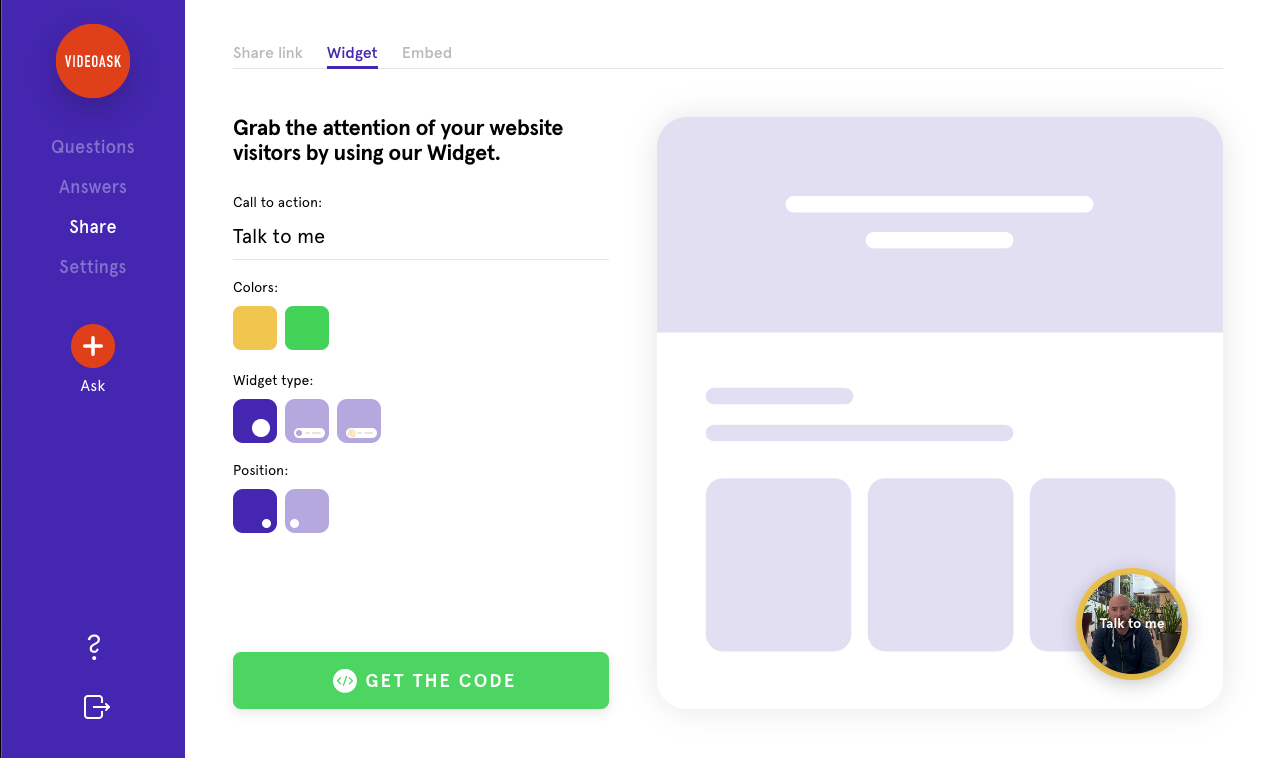This screenshot has width=1270, height=758.
Task: Switch to the Share link tab
Action: coord(267,52)
